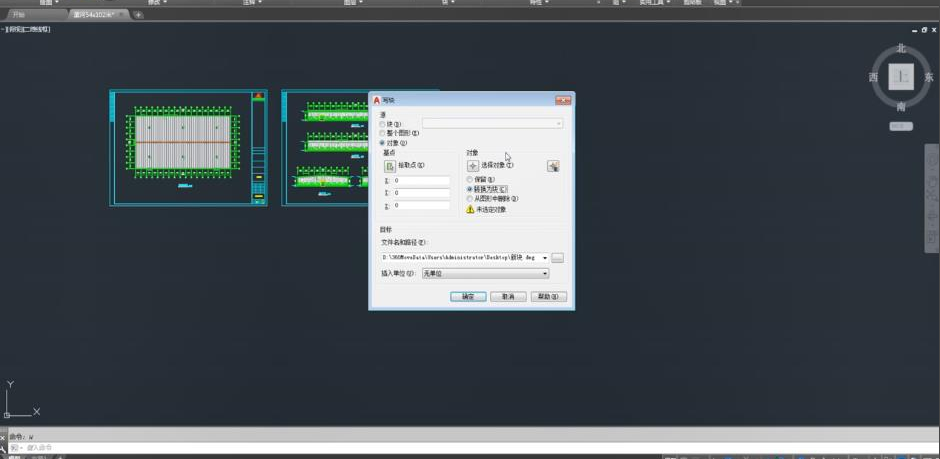The height and width of the screenshot is (459, 940).
Task: Click 北 north label on ViewCube compass
Action: (x=901, y=49)
